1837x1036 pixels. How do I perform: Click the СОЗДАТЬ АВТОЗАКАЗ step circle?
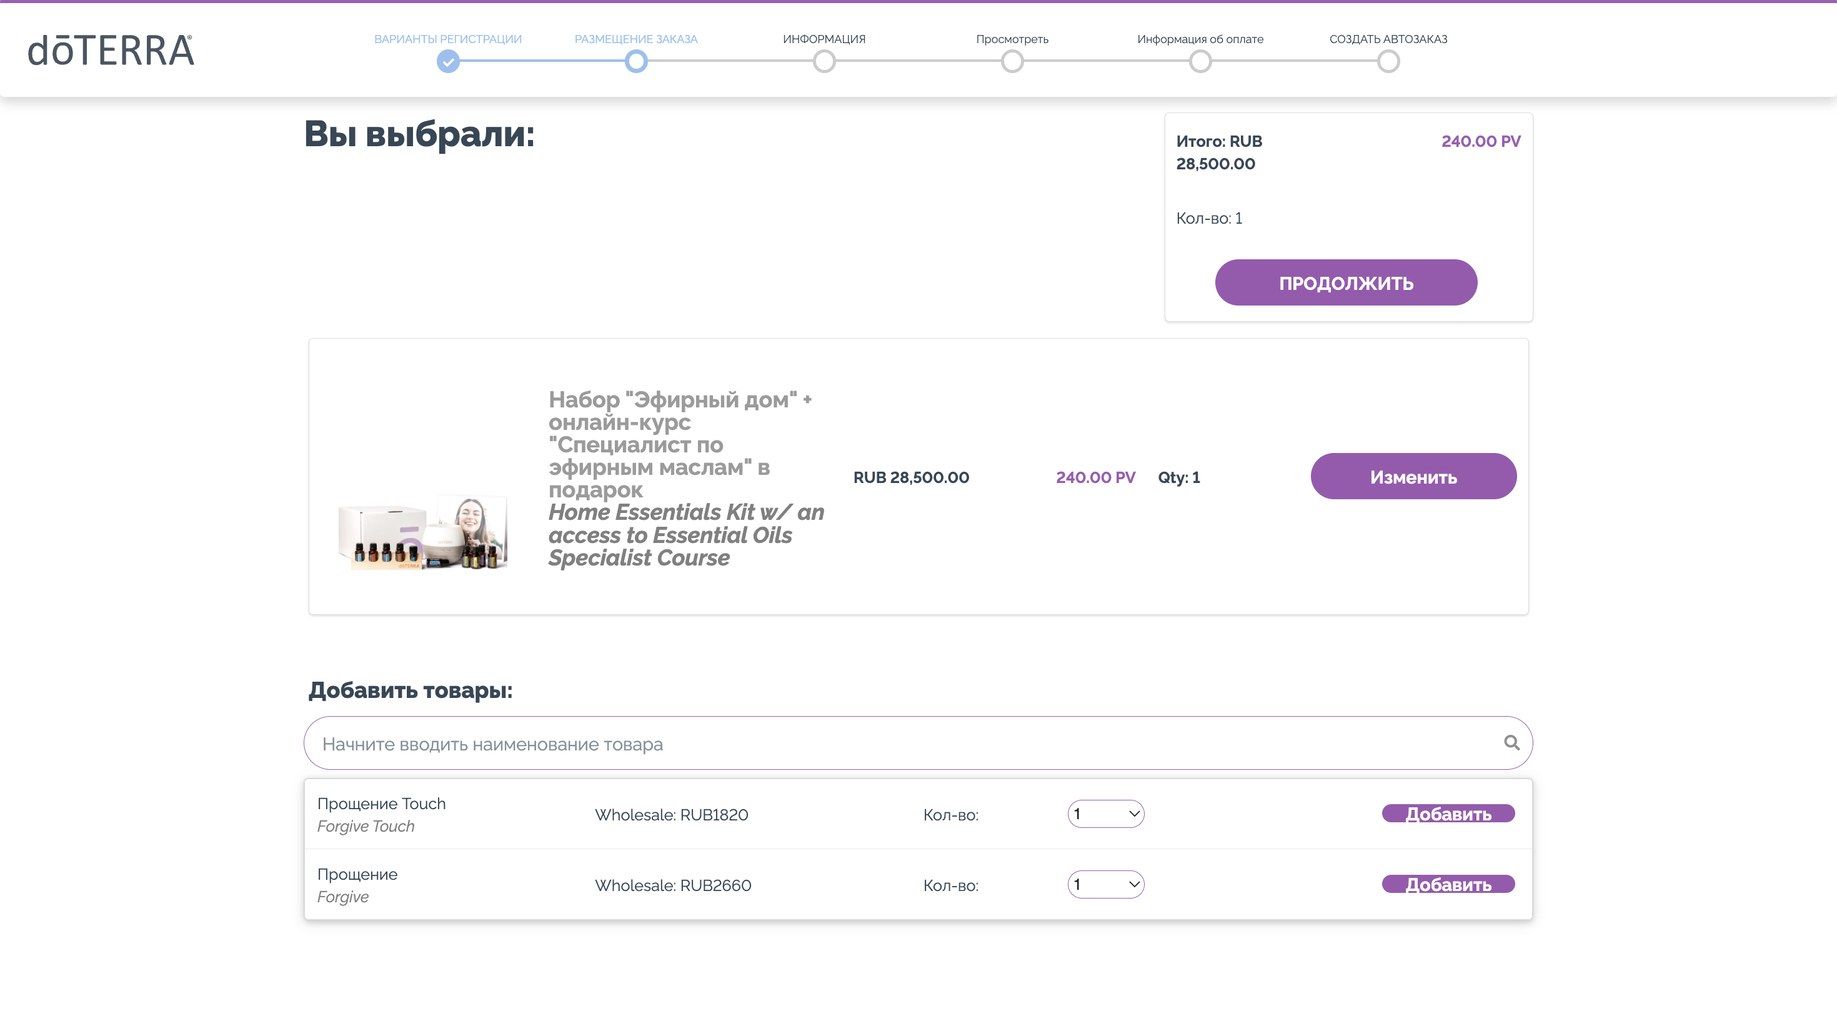click(x=1388, y=62)
